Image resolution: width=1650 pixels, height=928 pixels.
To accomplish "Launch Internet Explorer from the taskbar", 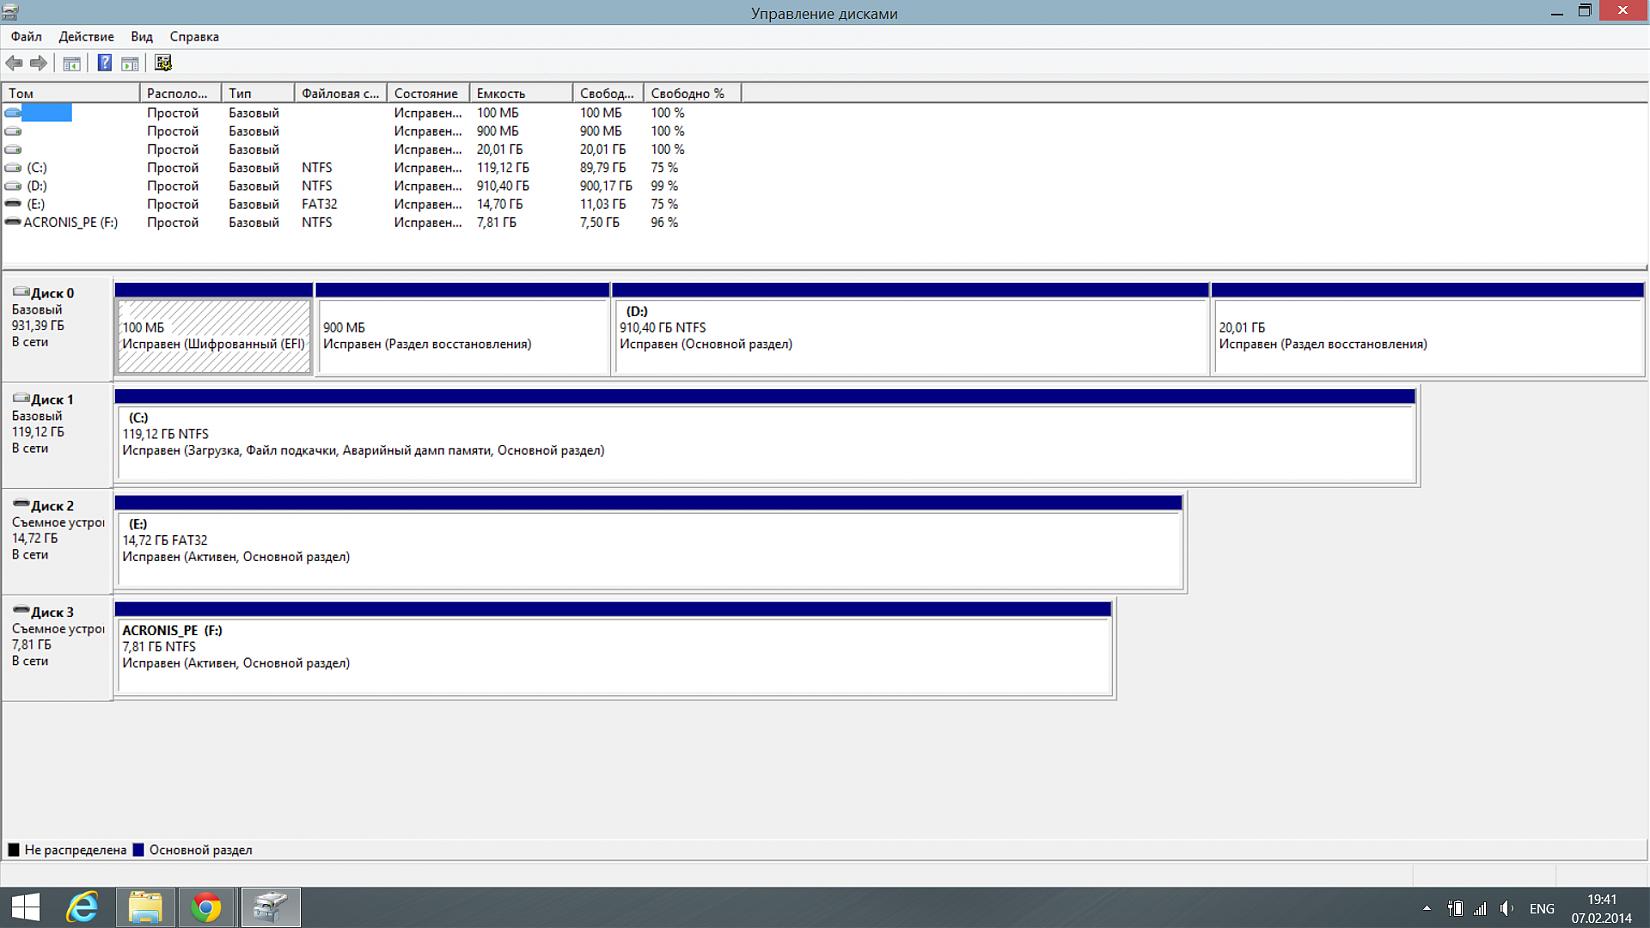I will 82,907.
